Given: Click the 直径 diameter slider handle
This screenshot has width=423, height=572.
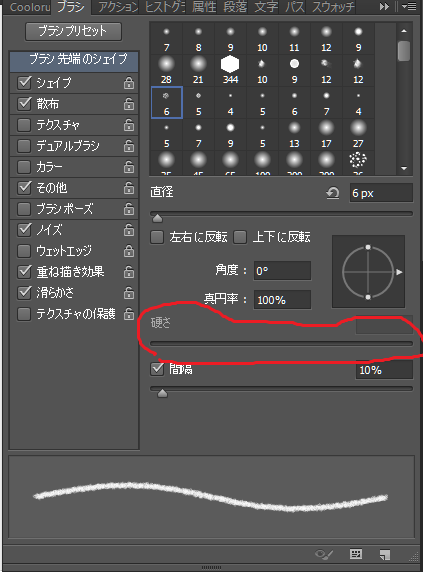Looking at the screenshot, I should (x=157, y=218).
